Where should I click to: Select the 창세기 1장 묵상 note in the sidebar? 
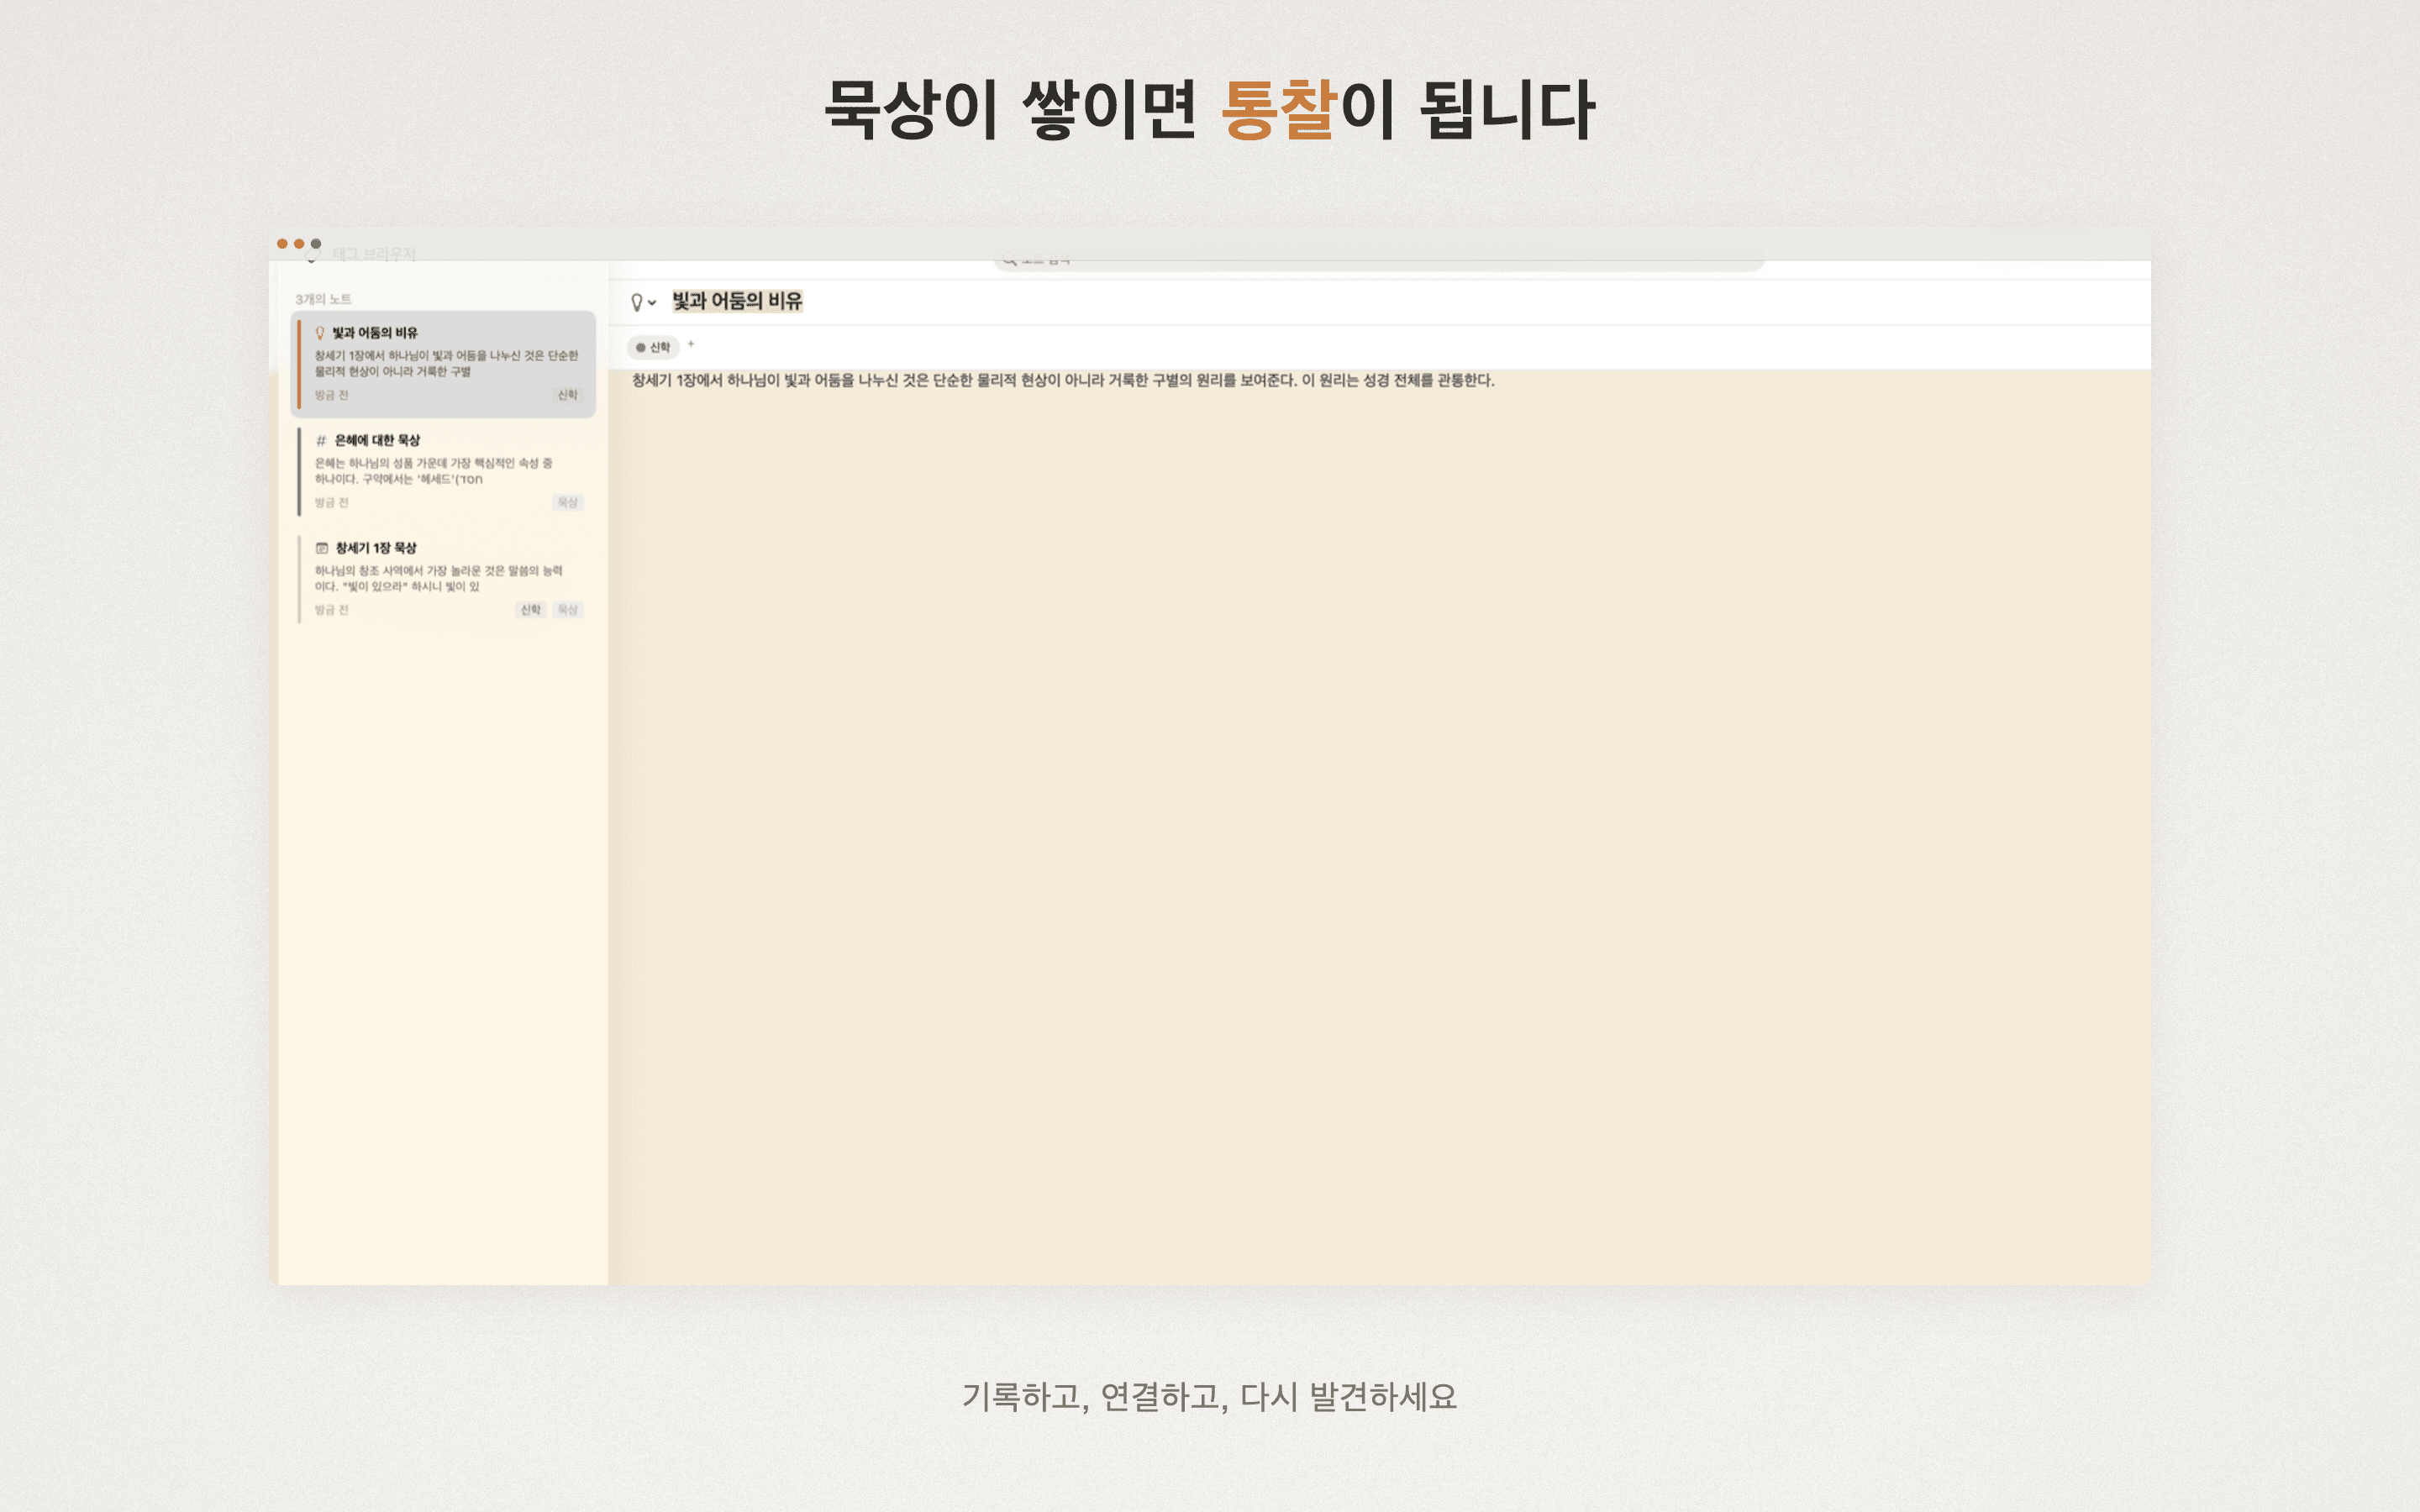coord(440,577)
